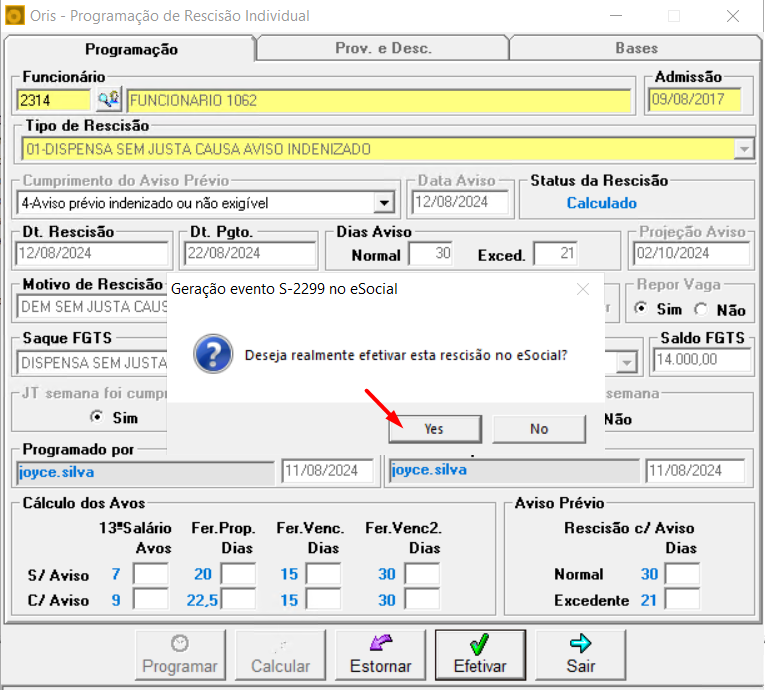Open Cumprimento do Aviso Prévio dropdown
765x690 pixels.
pos(383,203)
